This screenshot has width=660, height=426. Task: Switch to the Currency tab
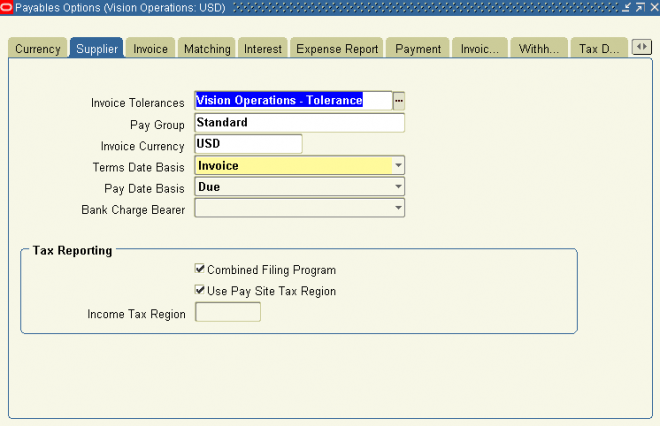tap(37, 49)
